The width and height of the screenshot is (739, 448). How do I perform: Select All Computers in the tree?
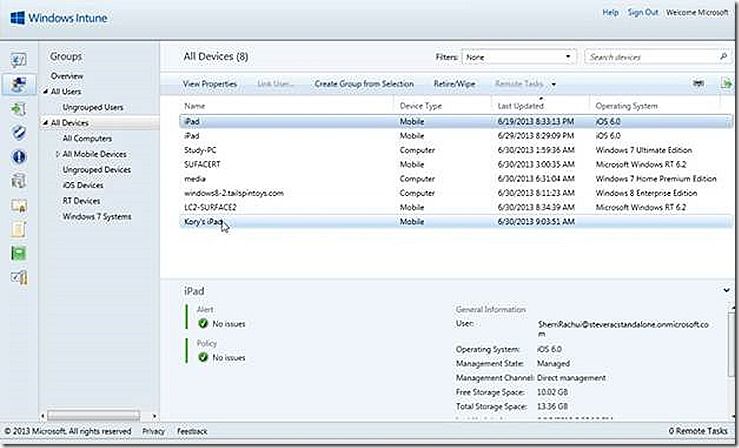coord(87,138)
